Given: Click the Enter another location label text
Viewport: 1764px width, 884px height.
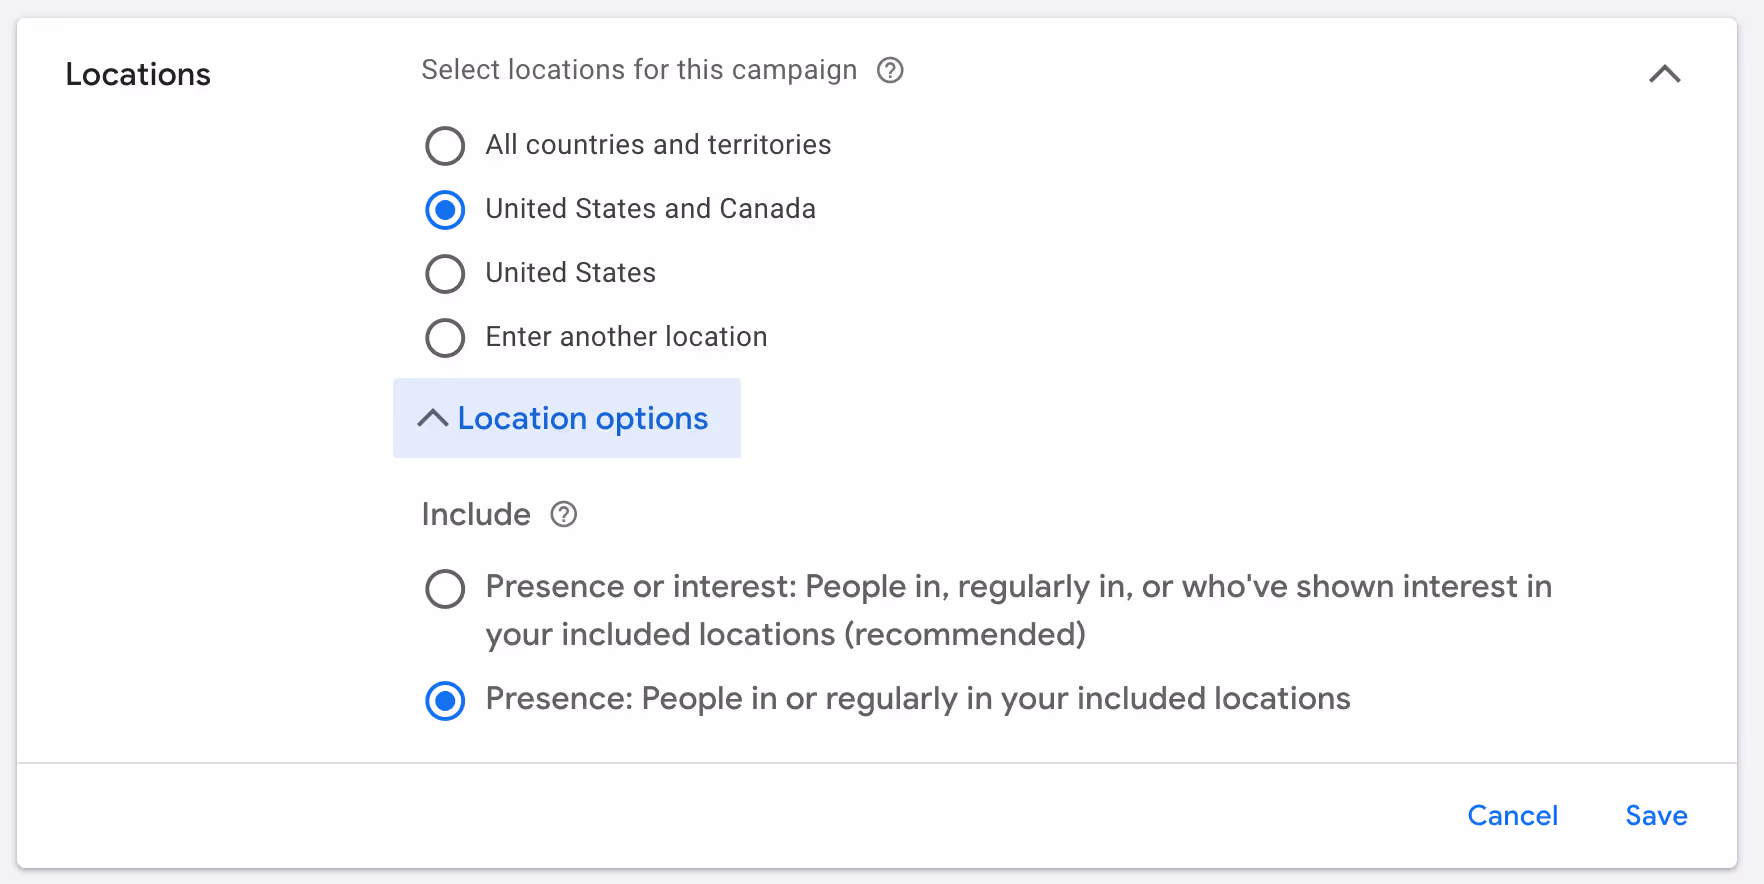Looking at the screenshot, I should click(x=626, y=337).
